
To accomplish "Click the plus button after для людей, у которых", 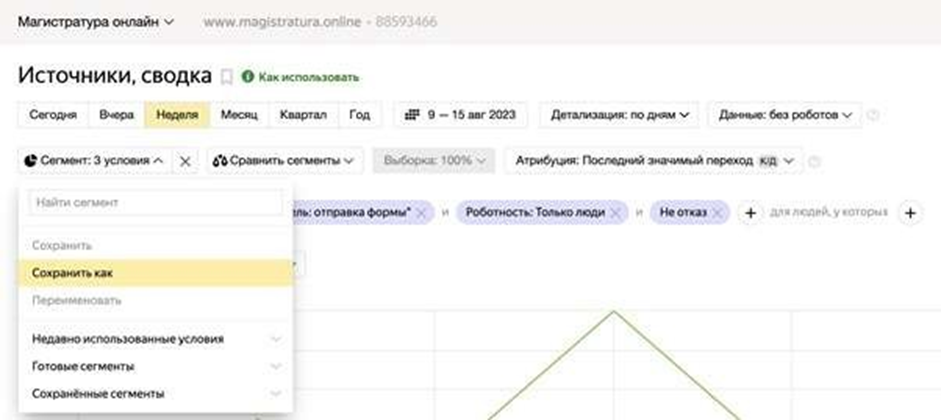I will [x=909, y=212].
